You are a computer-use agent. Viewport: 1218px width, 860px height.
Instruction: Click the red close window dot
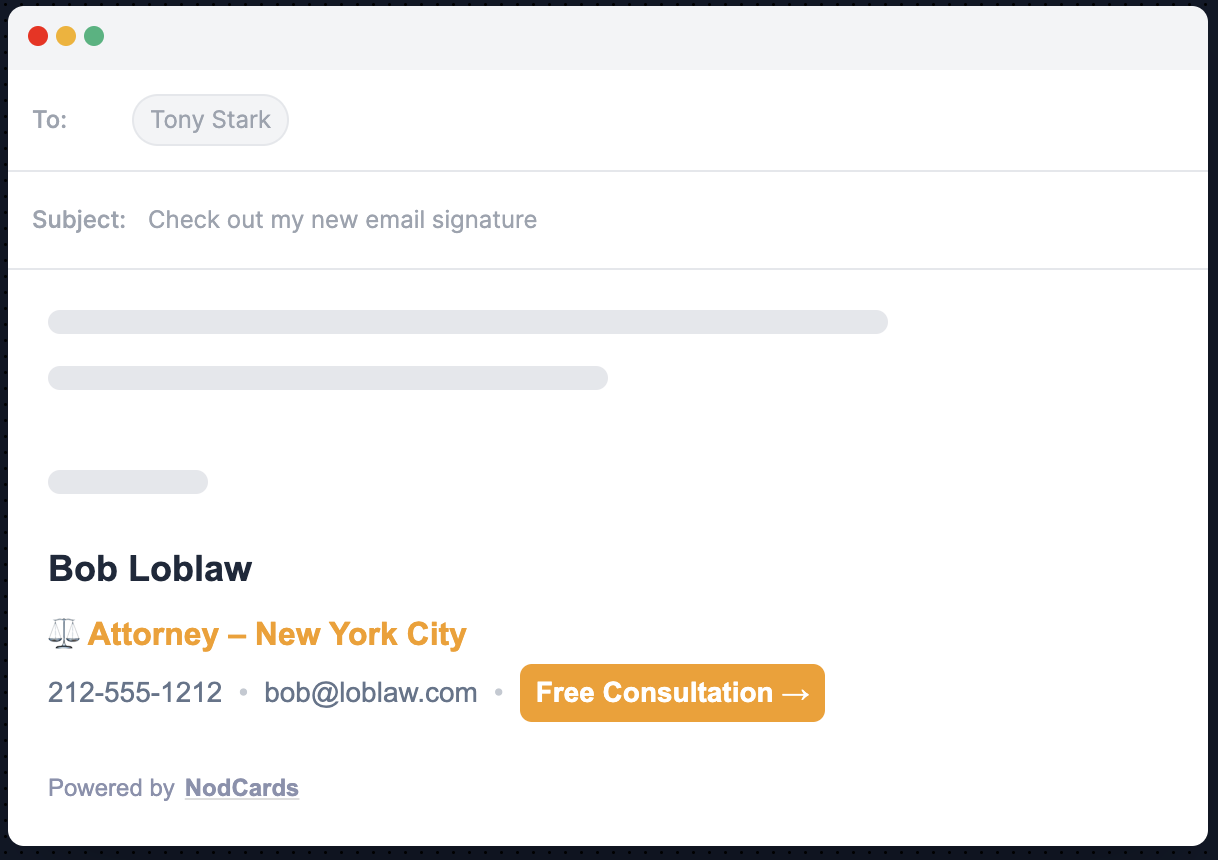coord(38,37)
